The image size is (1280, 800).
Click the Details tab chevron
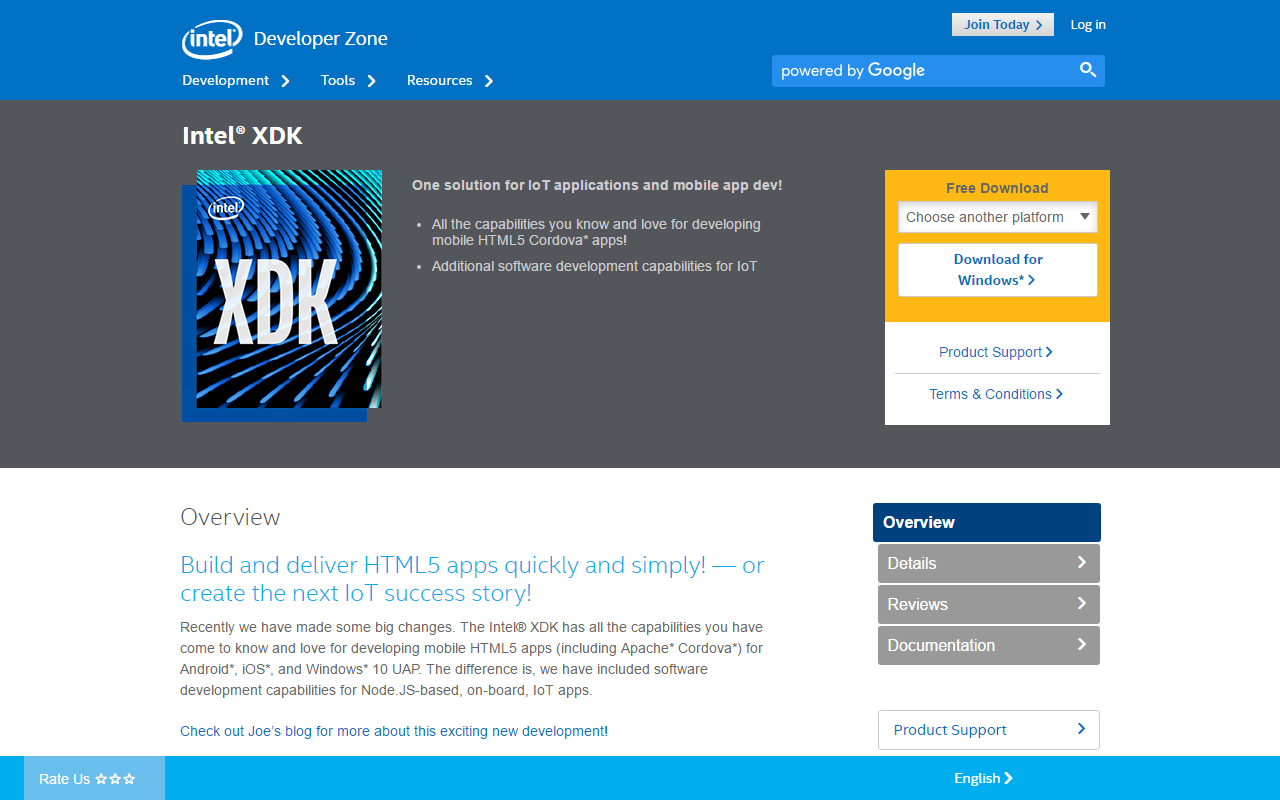[x=1081, y=563]
